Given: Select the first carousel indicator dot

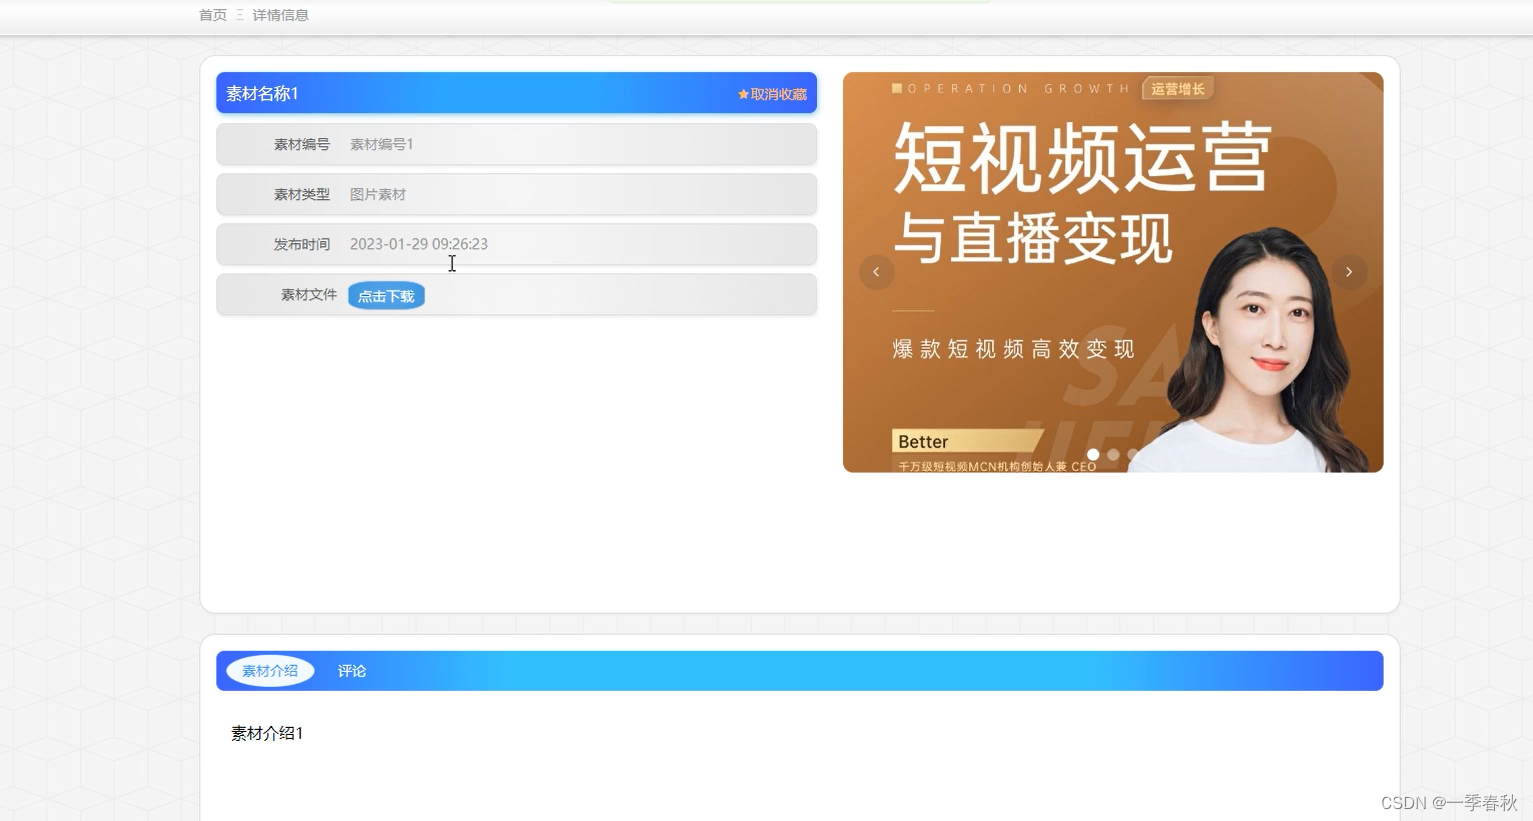Looking at the screenshot, I should [1093, 454].
